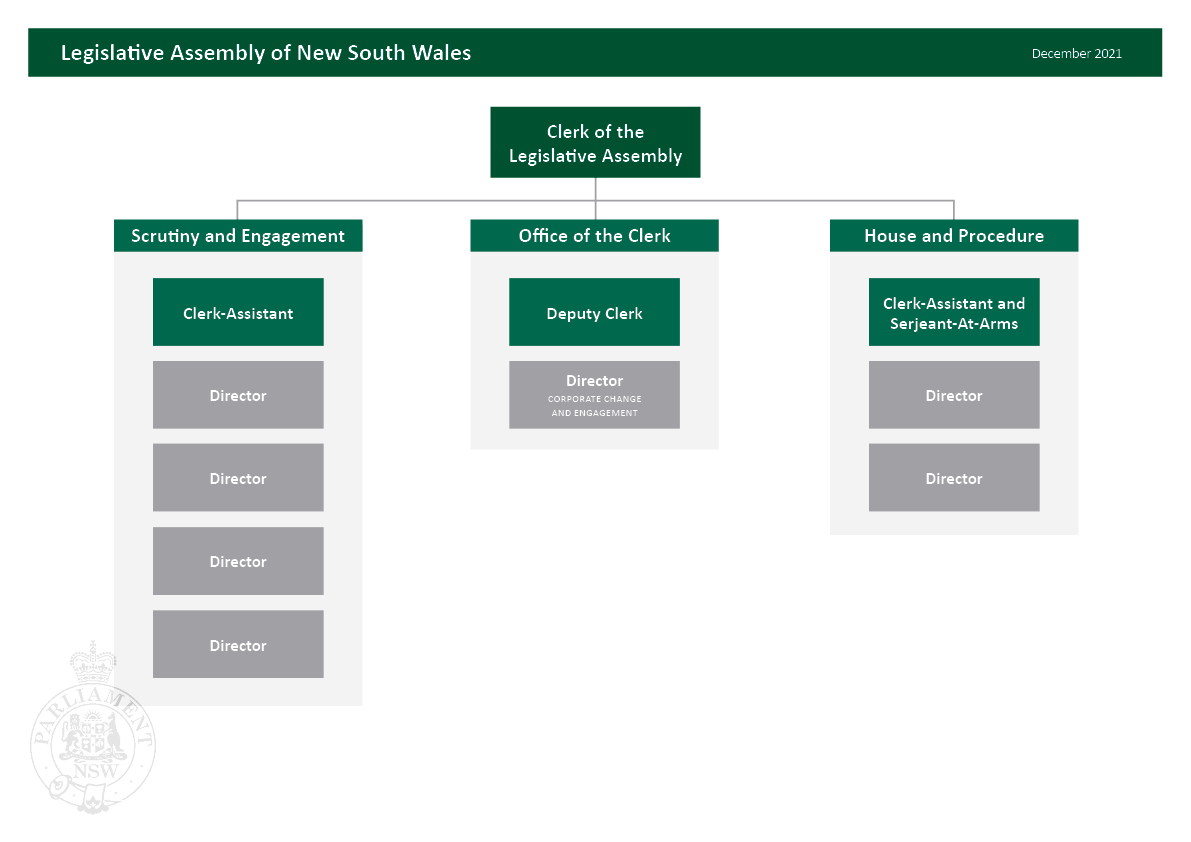Click the 'December 2021' date text
Image resolution: width=1191 pixels, height=842 pixels.
click(x=1076, y=53)
